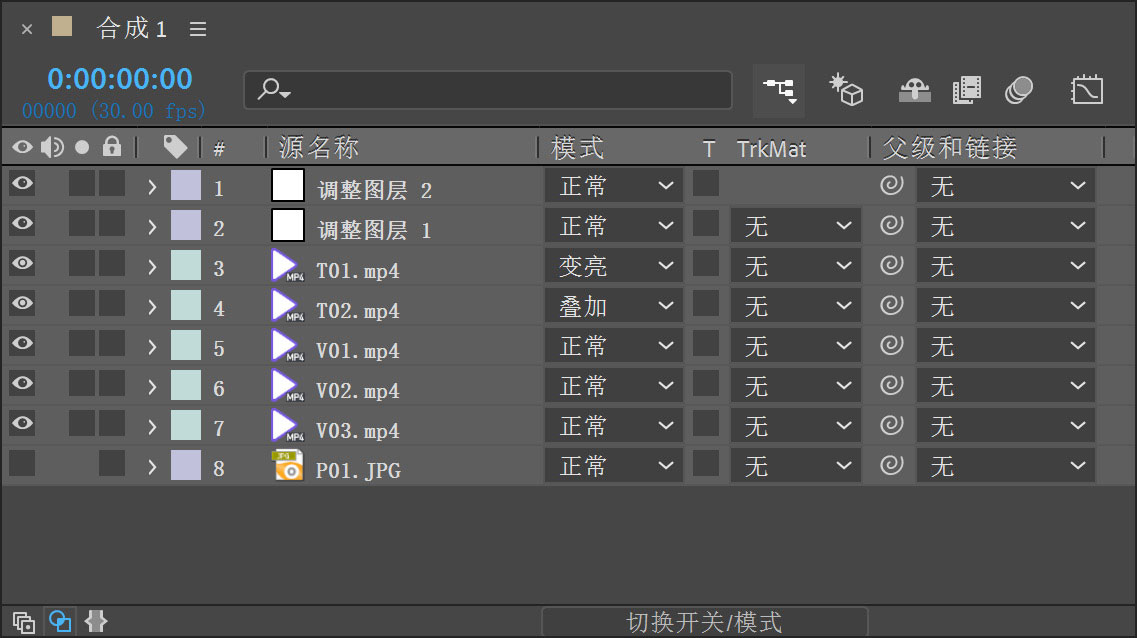1137x638 pixels.
Task: Click the 源名称 column header
Action: click(x=319, y=147)
